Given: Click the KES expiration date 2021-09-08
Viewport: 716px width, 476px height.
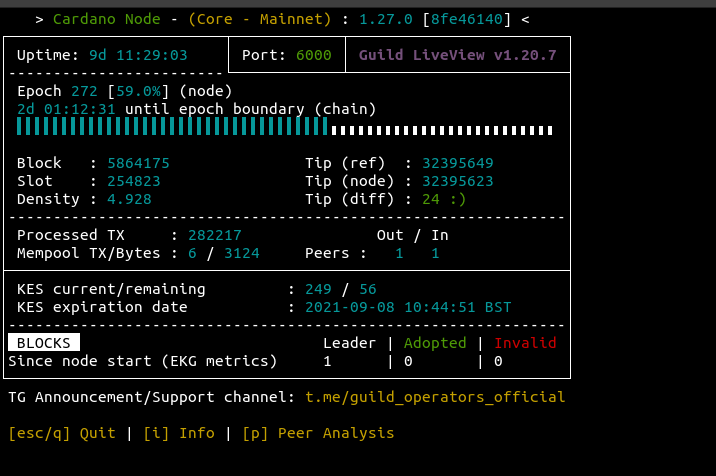Looking at the screenshot, I should (350, 307).
